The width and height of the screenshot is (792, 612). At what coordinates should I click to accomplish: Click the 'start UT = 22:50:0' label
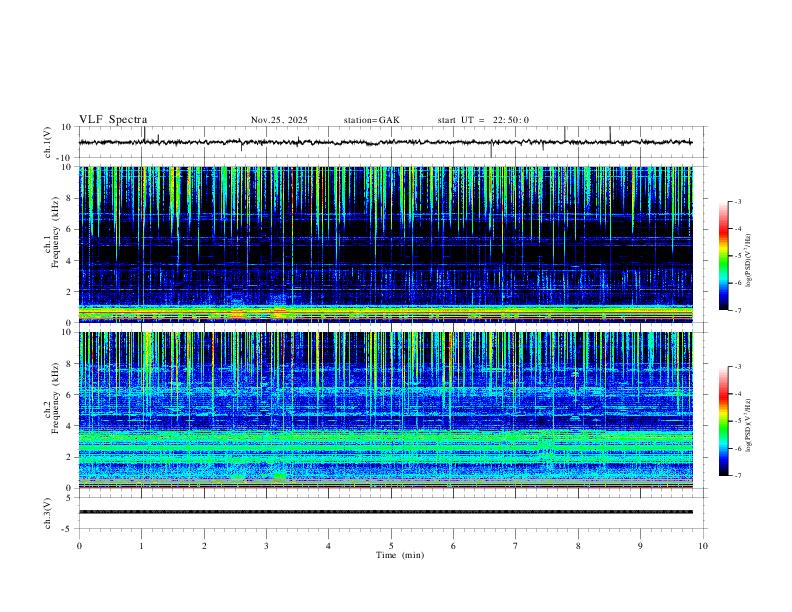point(483,120)
